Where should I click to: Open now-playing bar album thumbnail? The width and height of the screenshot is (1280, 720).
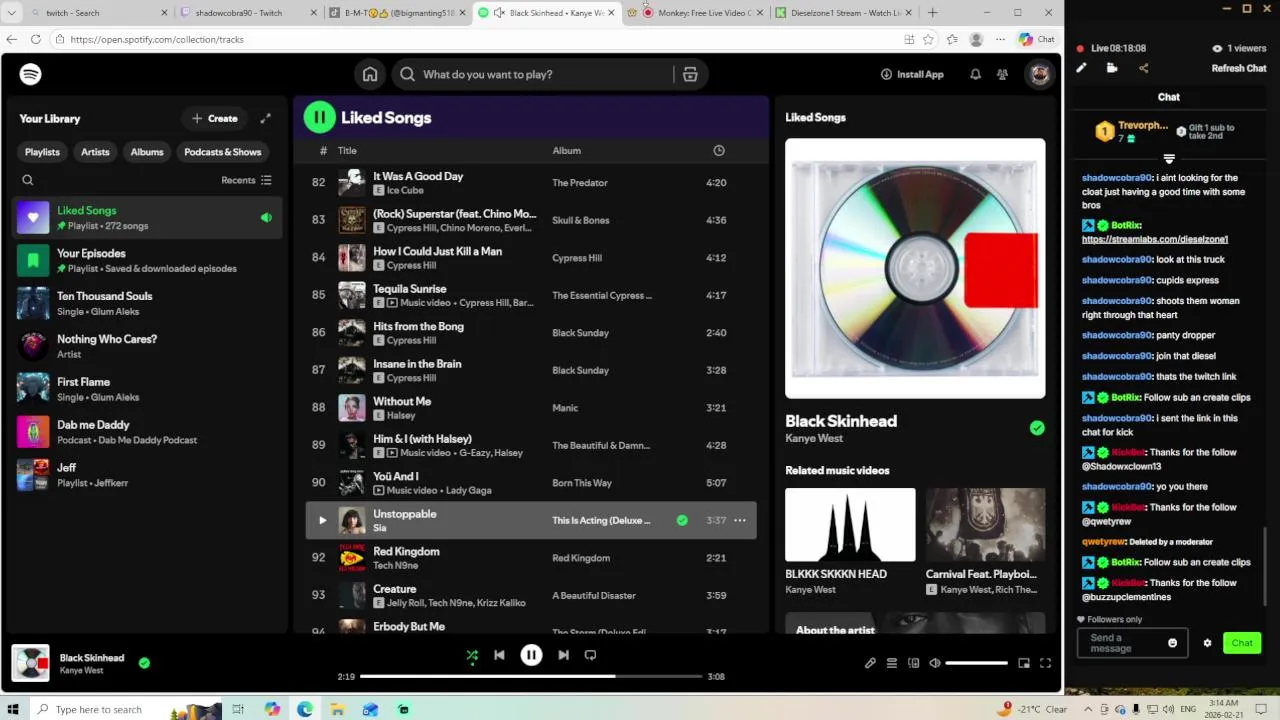click(x=30, y=663)
